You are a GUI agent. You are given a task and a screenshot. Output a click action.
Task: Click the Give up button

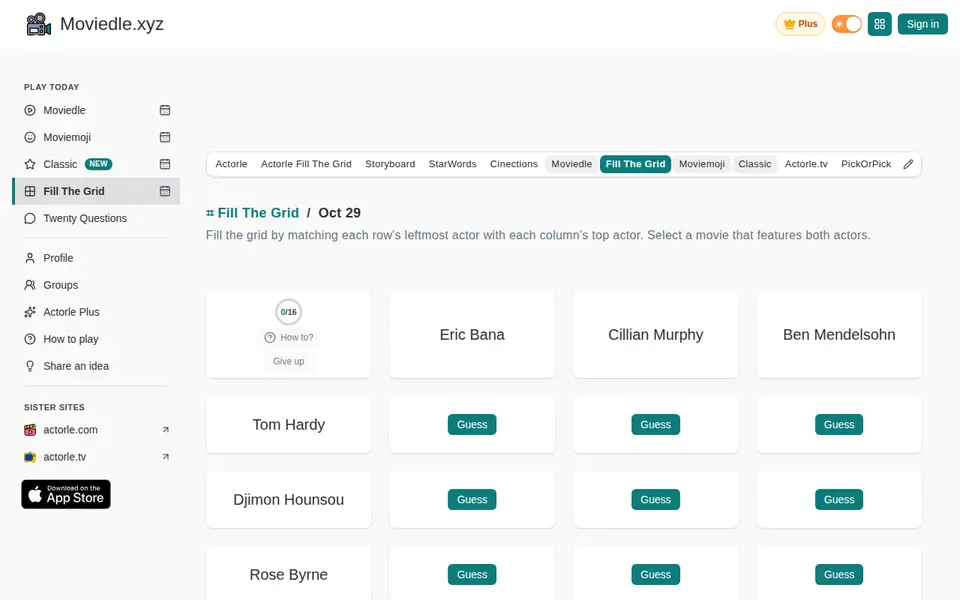pos(288,361)
